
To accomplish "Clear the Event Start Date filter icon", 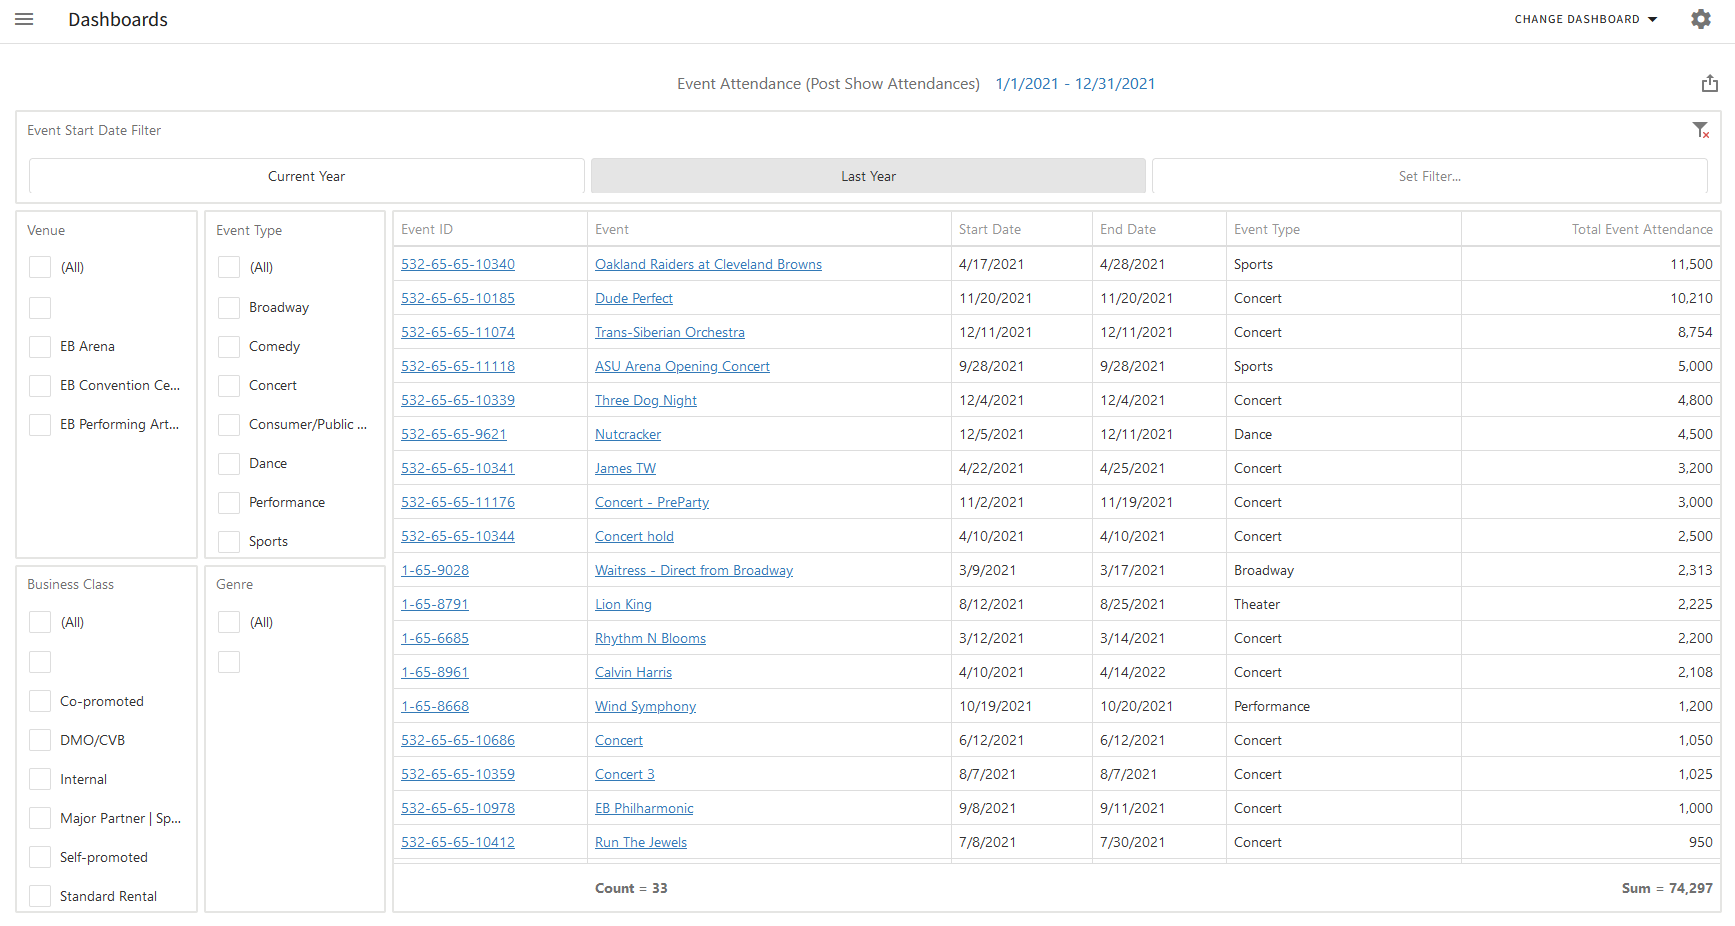I will point(1701,130).
